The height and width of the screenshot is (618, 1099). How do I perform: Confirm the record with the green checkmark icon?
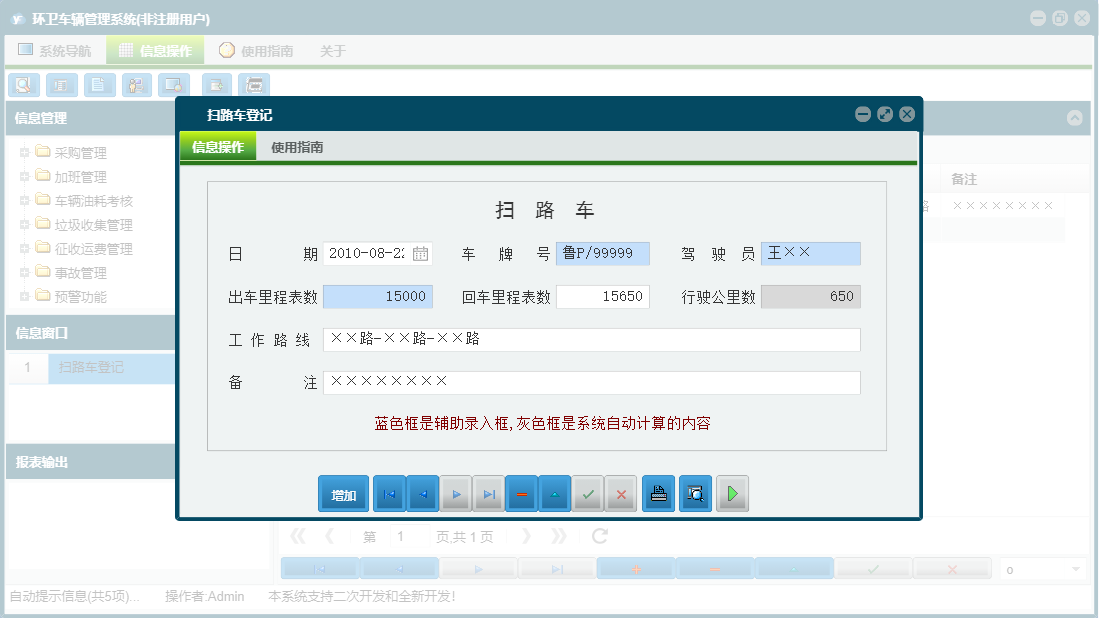588,493
